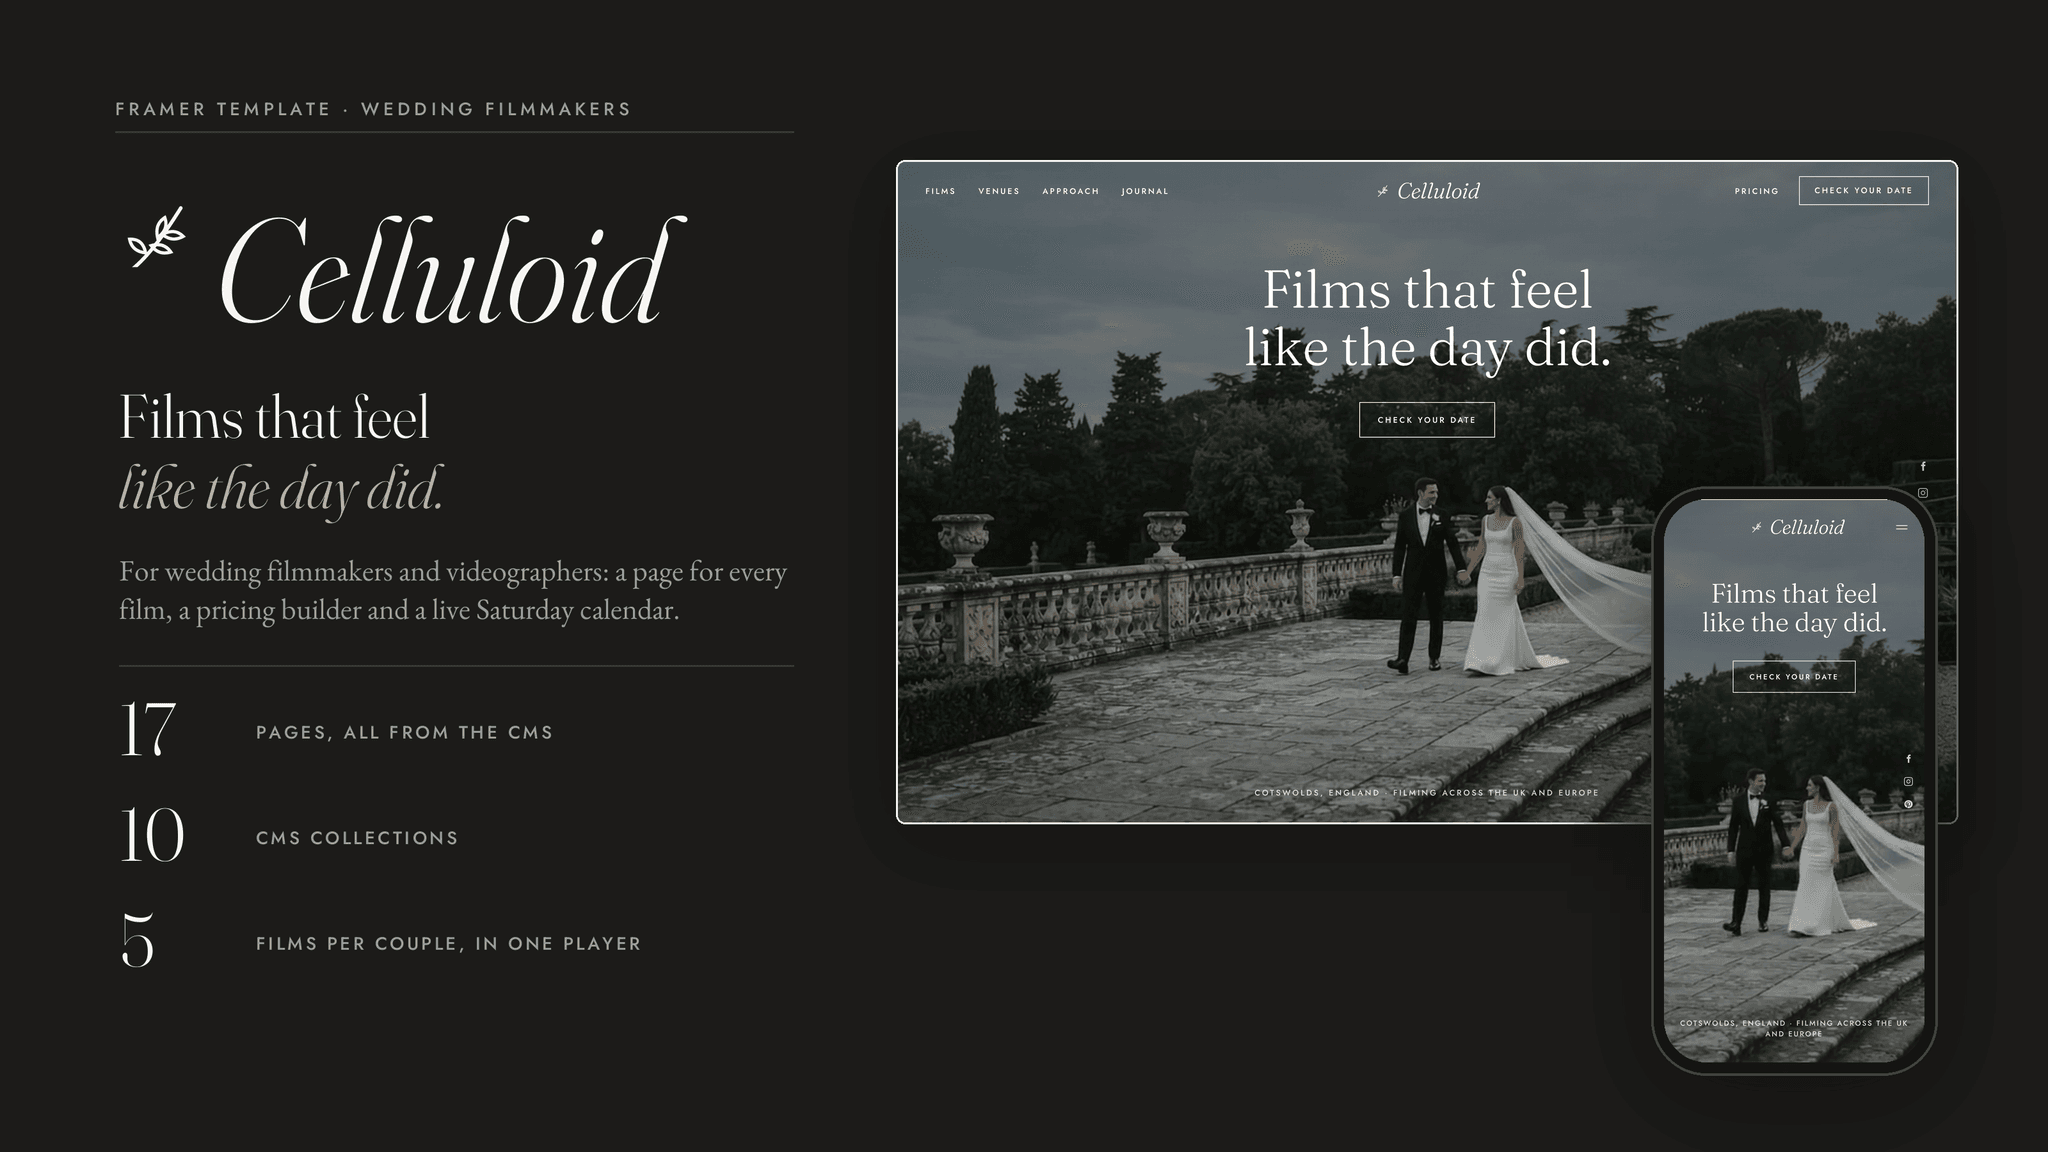
Task: Click the number 10 statistic
Action: [x=152, y=836]
